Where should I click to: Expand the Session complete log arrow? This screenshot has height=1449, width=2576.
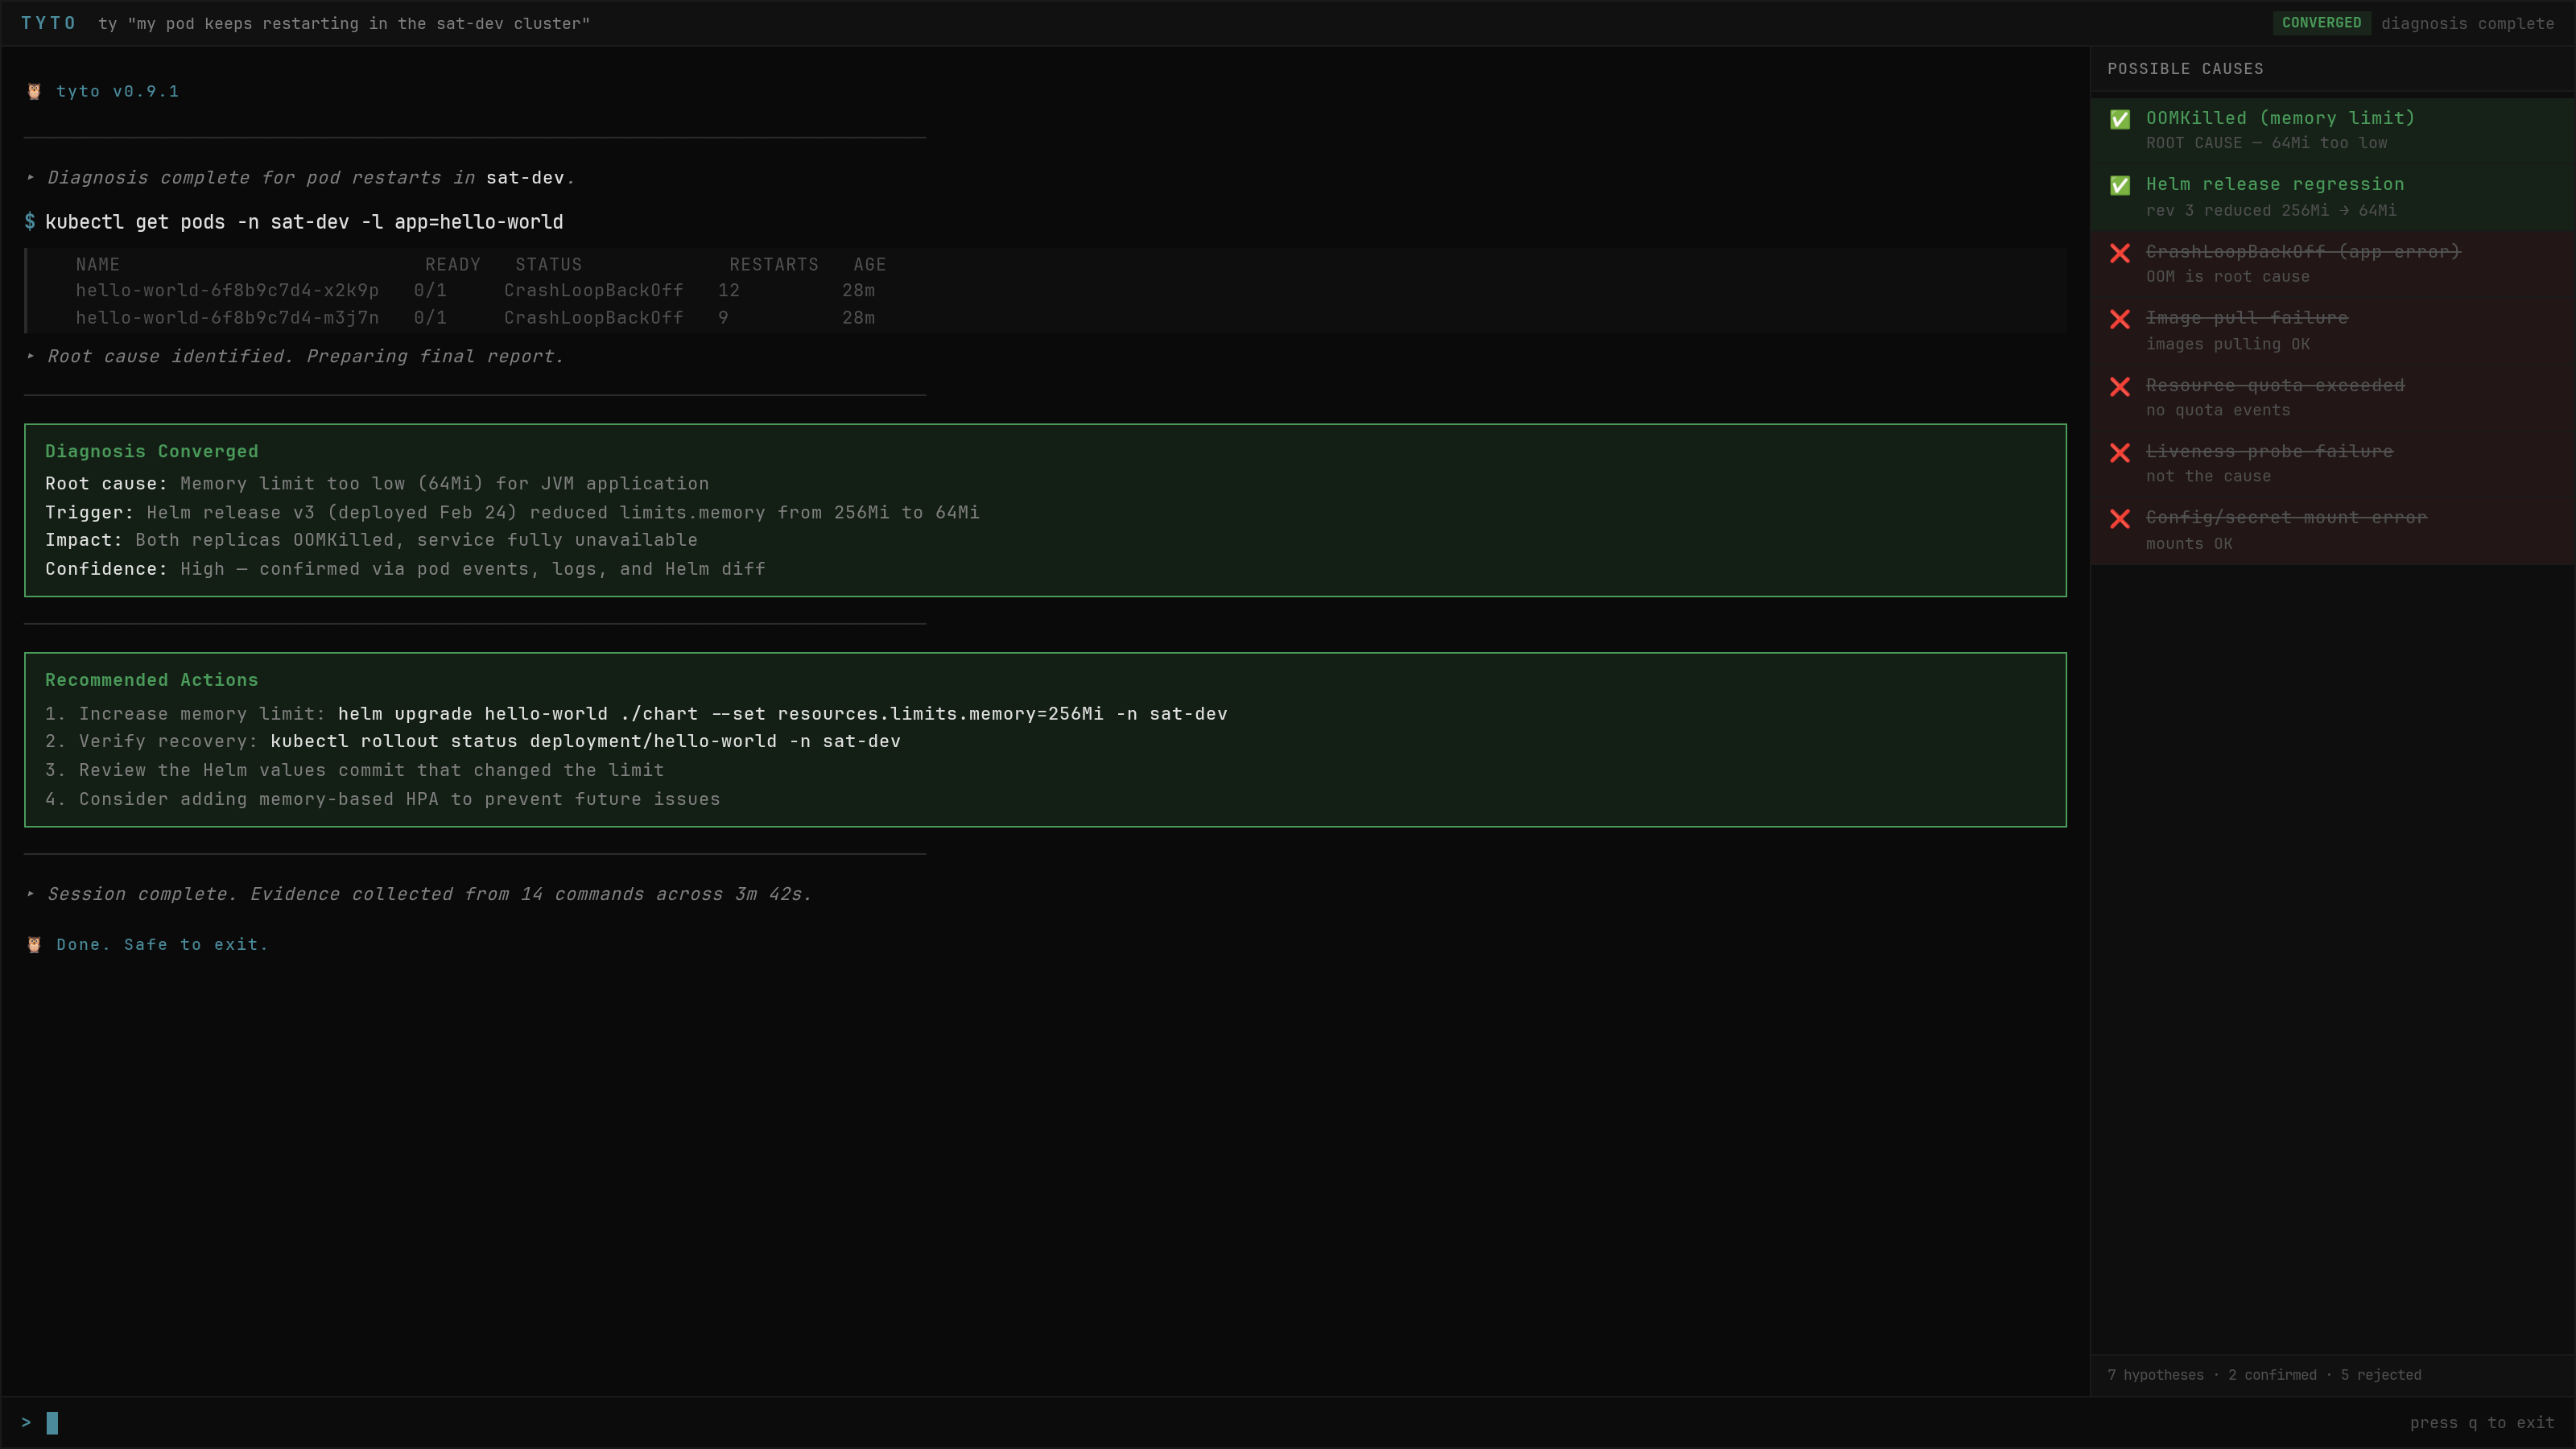pos(31,894)
